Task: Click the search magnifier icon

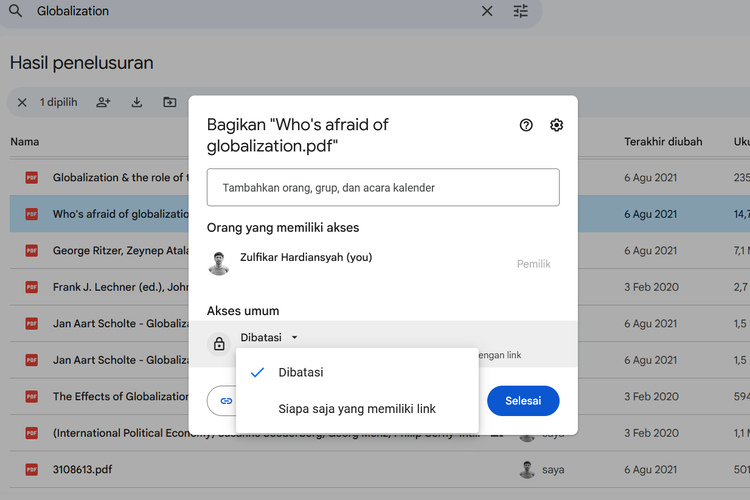Action: pyautogui.click(x=15, y=11)
